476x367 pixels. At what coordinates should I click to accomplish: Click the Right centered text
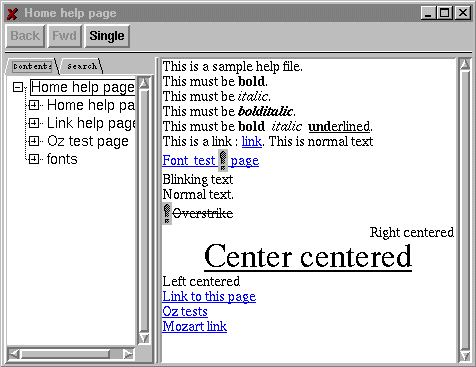coord(412,232)
